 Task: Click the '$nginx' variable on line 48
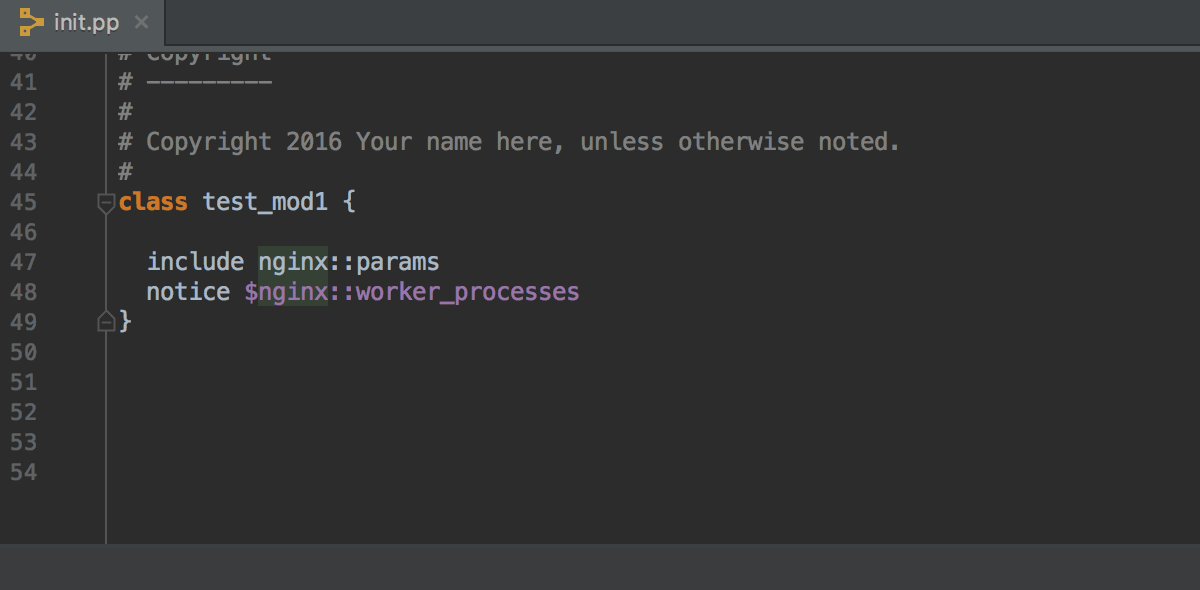click(286, 292)
